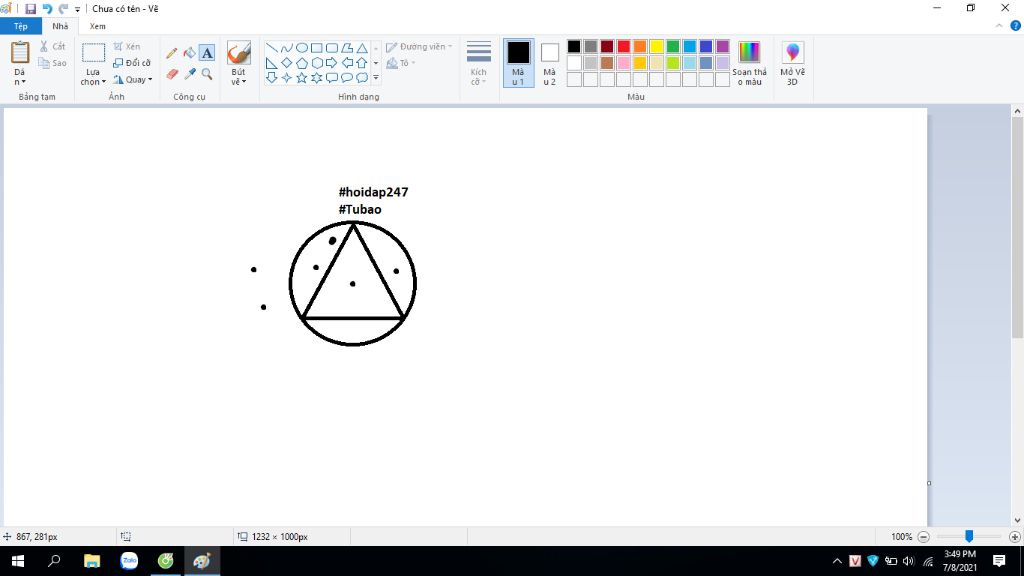Pick the Rectangle shape
Screen dimensions: 1024x576
[317, 48]
